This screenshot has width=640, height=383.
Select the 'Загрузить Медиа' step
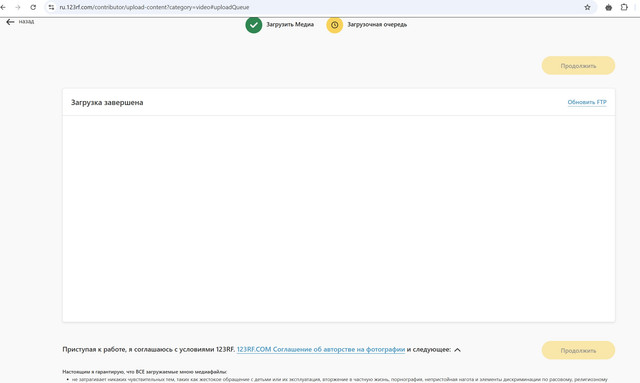(290, 24)
